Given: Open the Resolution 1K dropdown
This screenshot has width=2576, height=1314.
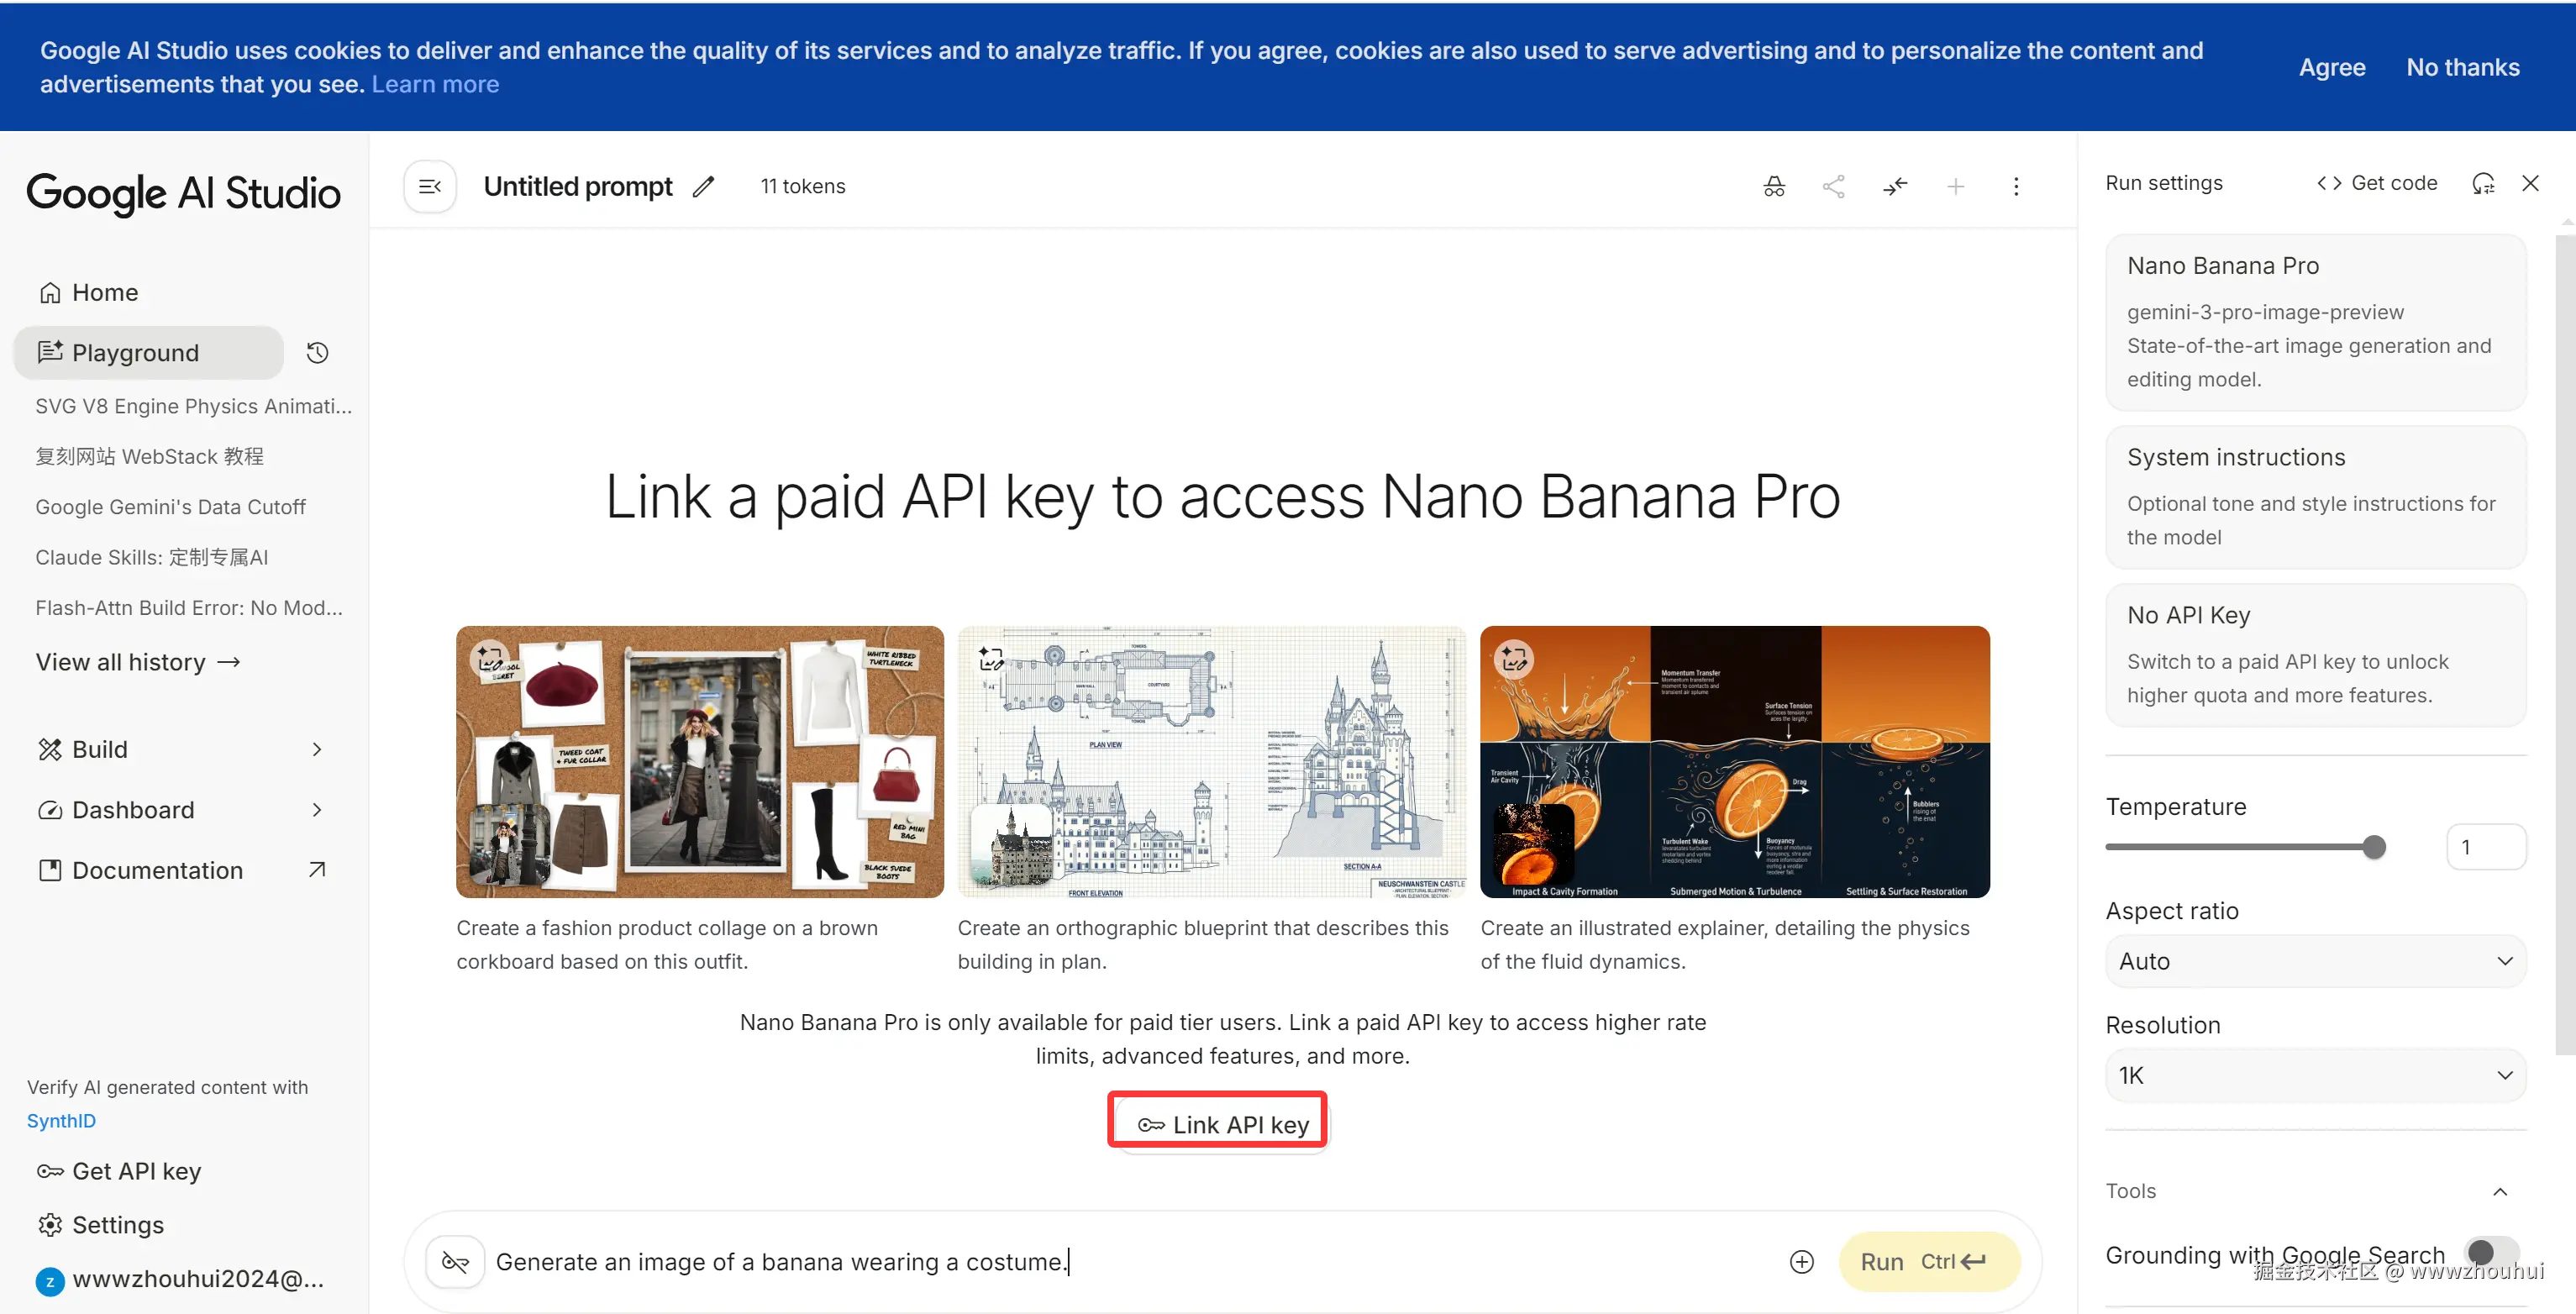Looking at the screenshot, I should click(x=2315, y=1076).
